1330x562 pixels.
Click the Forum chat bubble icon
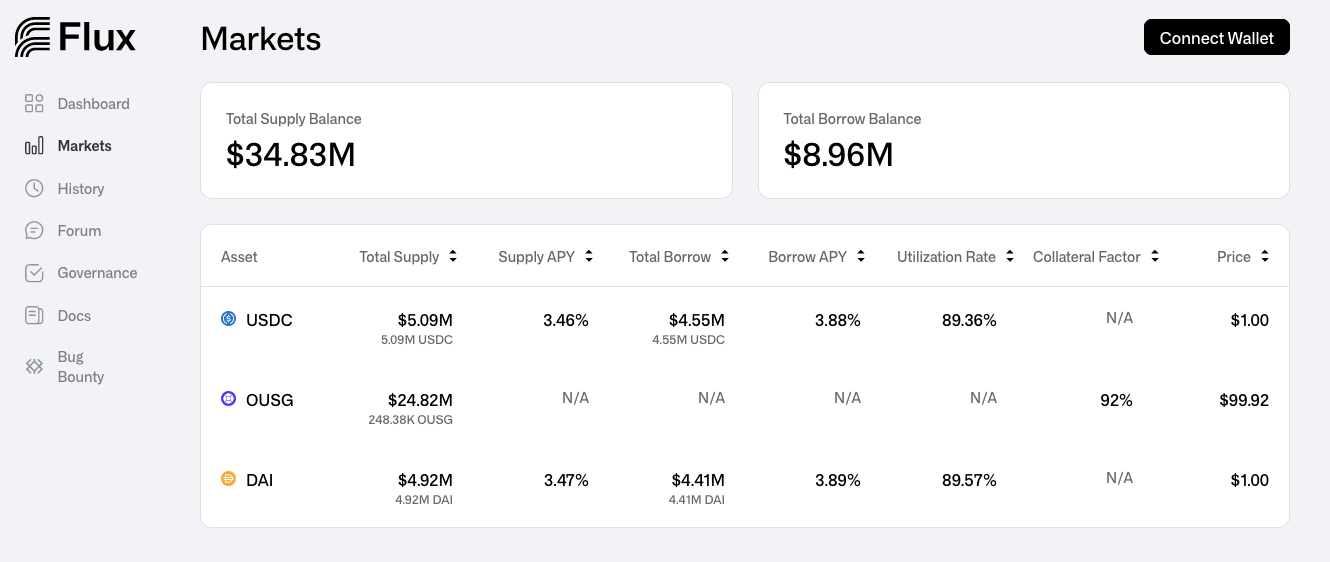(34, 230)
